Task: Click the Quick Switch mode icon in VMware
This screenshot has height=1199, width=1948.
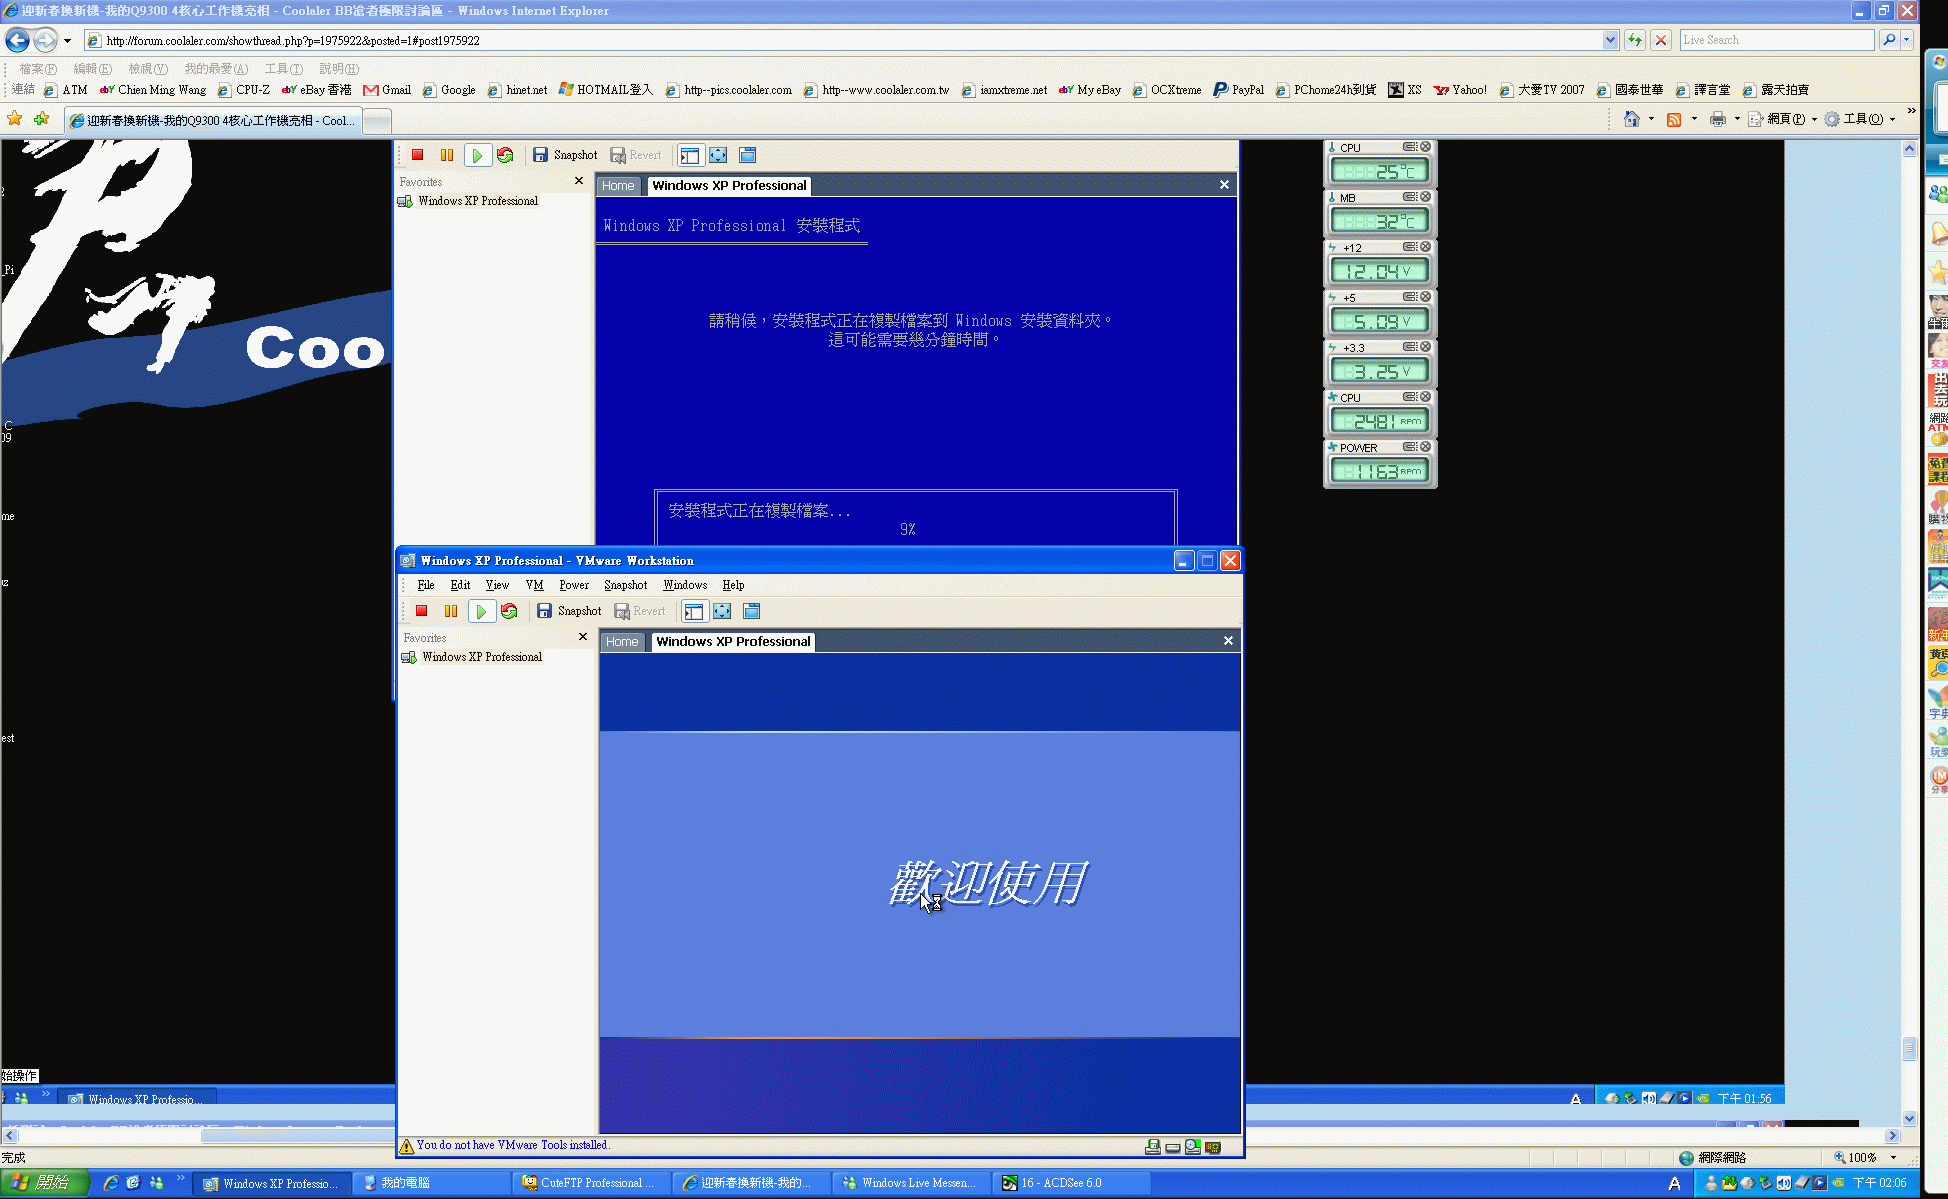Action: point(752,611)
